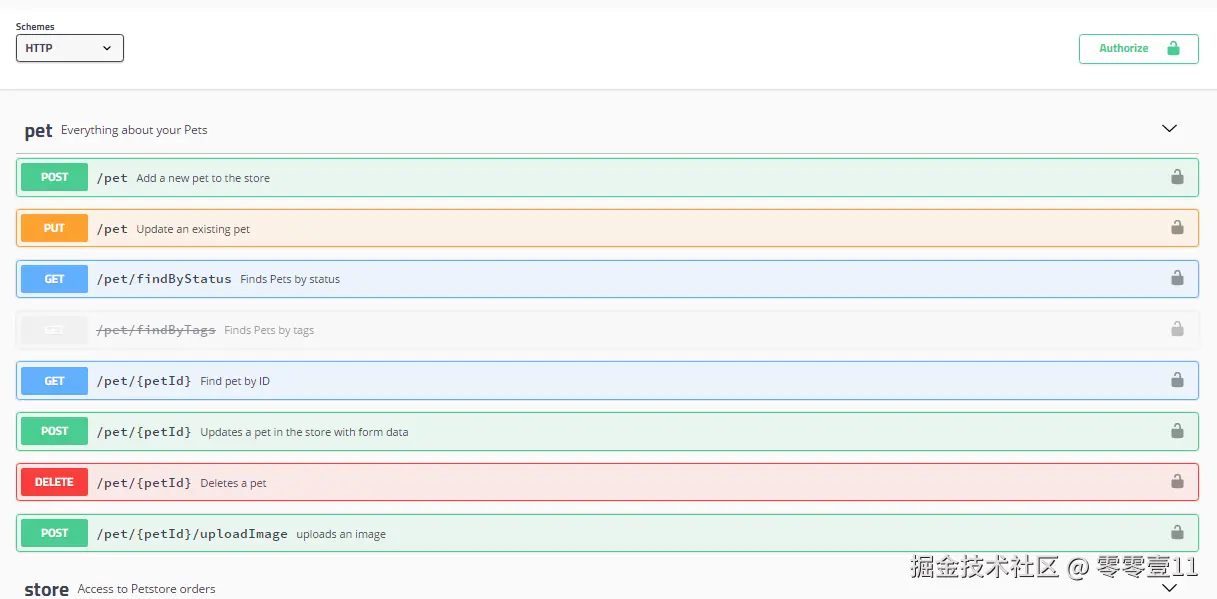Viewport: 1217px width, 599px height.
Task: Click 'Everything about your Pets' description
Action: [x=134, y=130]
